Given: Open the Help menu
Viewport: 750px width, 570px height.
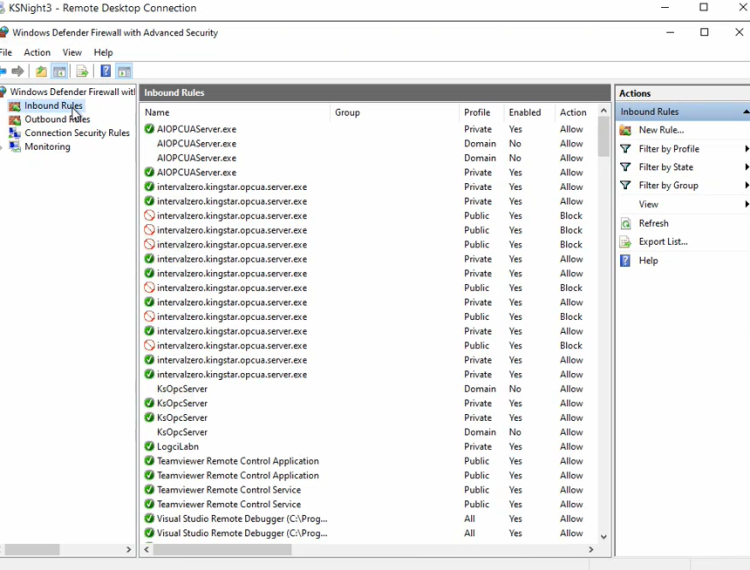Looking at the screenshot, I should pos(103,53).
